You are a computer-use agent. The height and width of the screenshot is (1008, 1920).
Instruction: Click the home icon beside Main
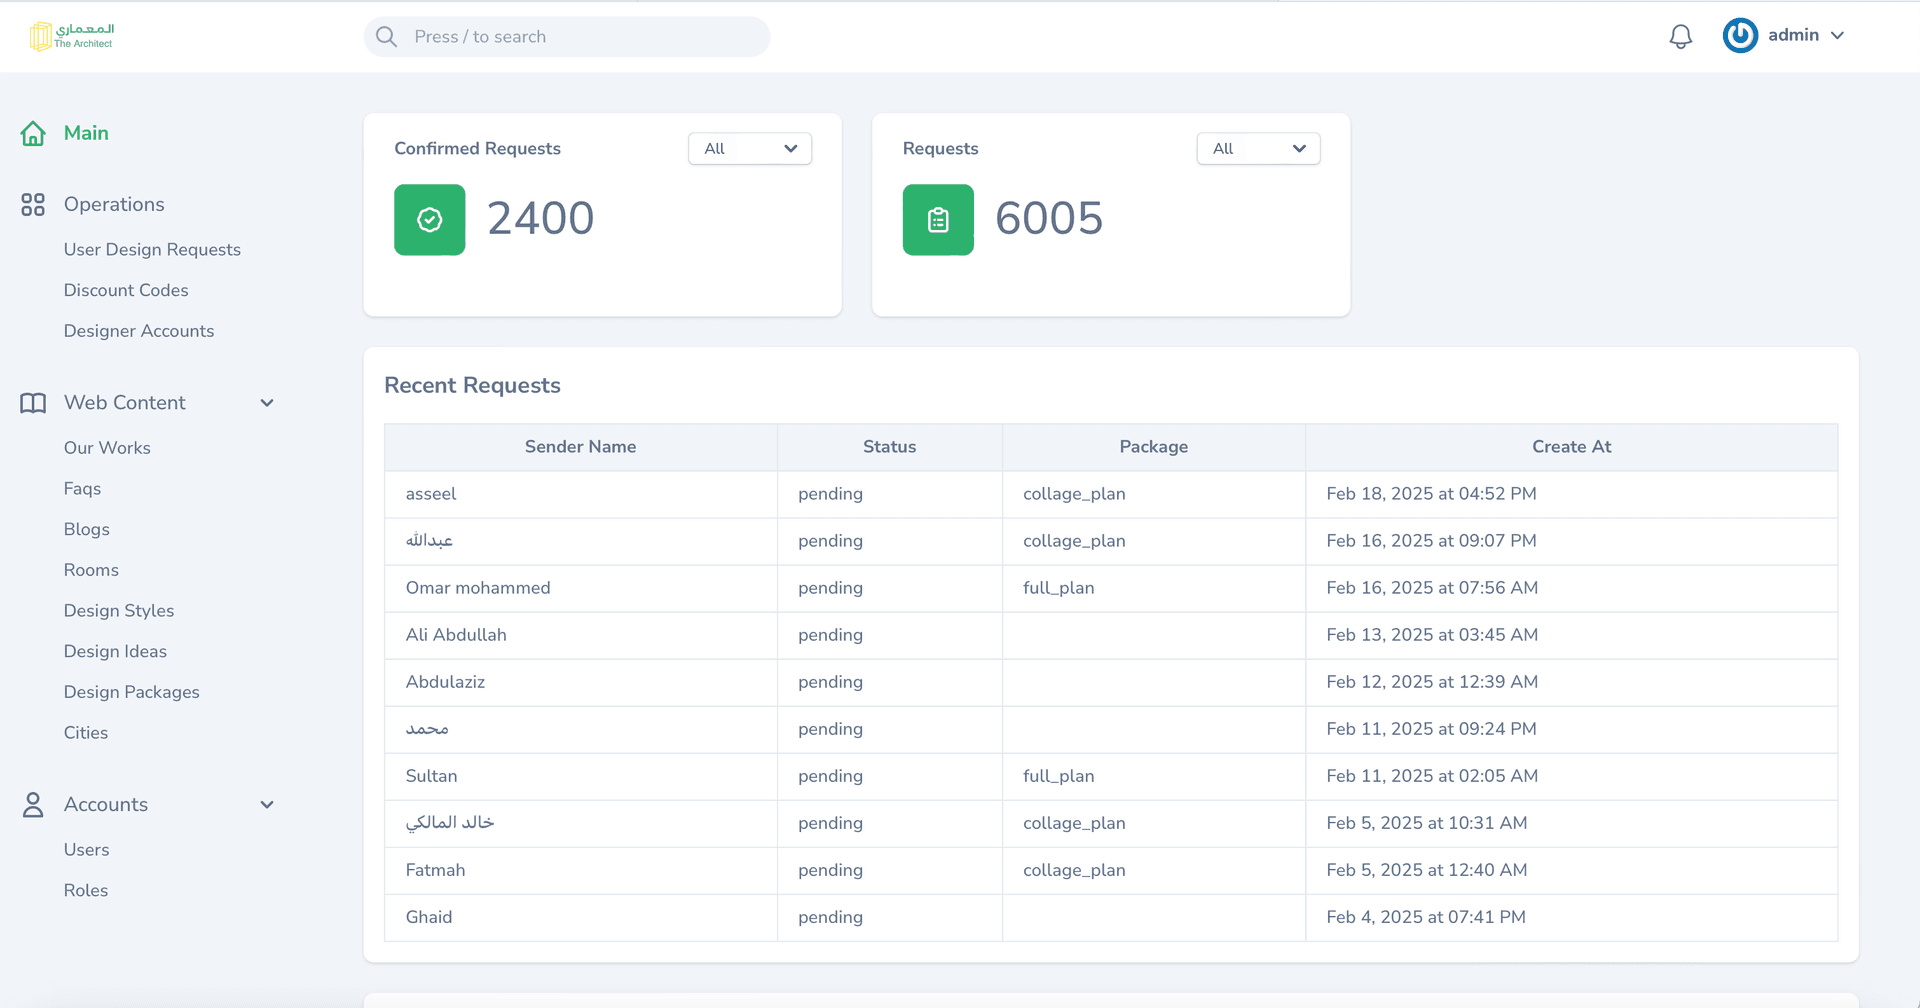[x=33, y=132]
